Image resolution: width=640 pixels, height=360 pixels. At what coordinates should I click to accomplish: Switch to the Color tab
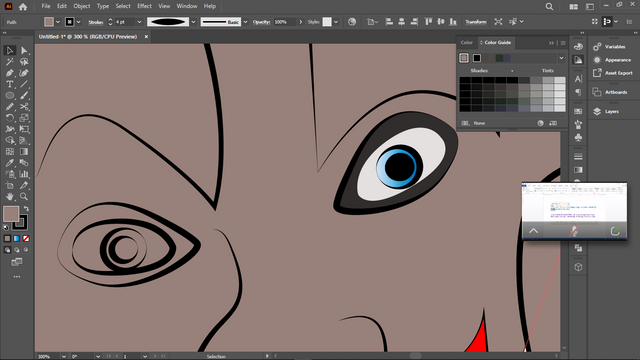pyautogui.click(x=467, y=42)
